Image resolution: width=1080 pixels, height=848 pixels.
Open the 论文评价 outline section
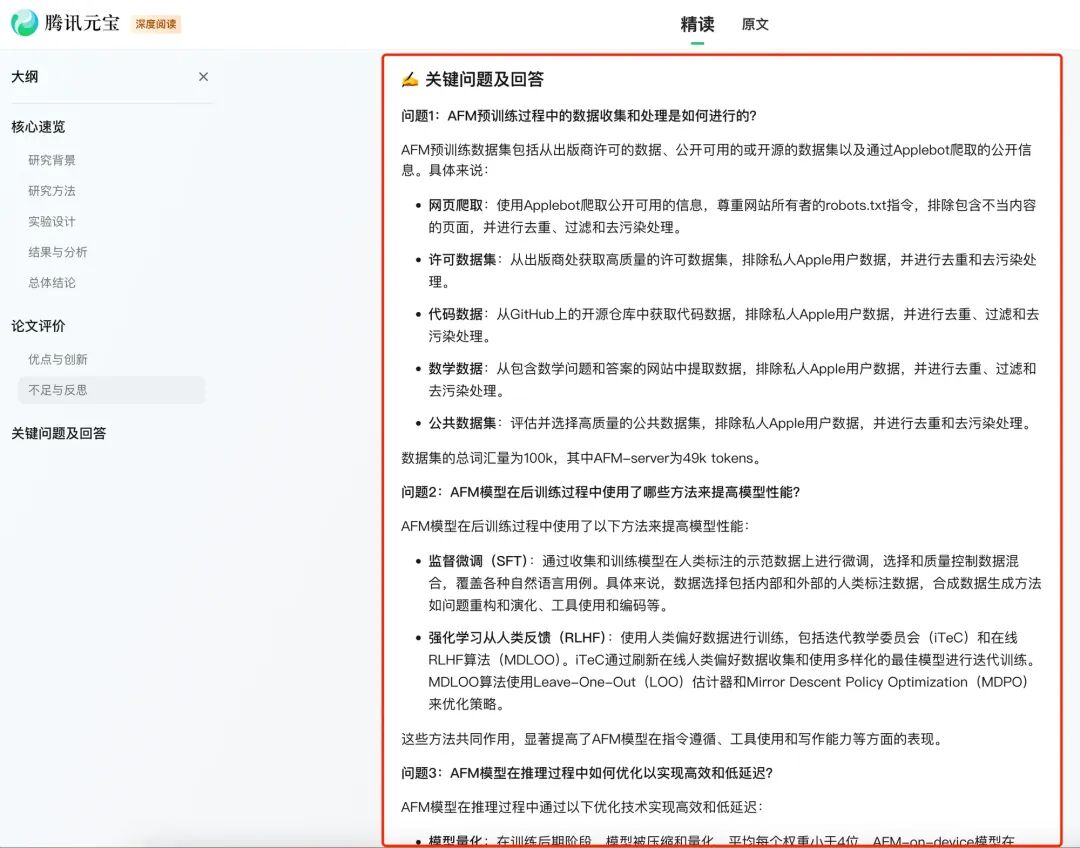(x=38, y=326)
